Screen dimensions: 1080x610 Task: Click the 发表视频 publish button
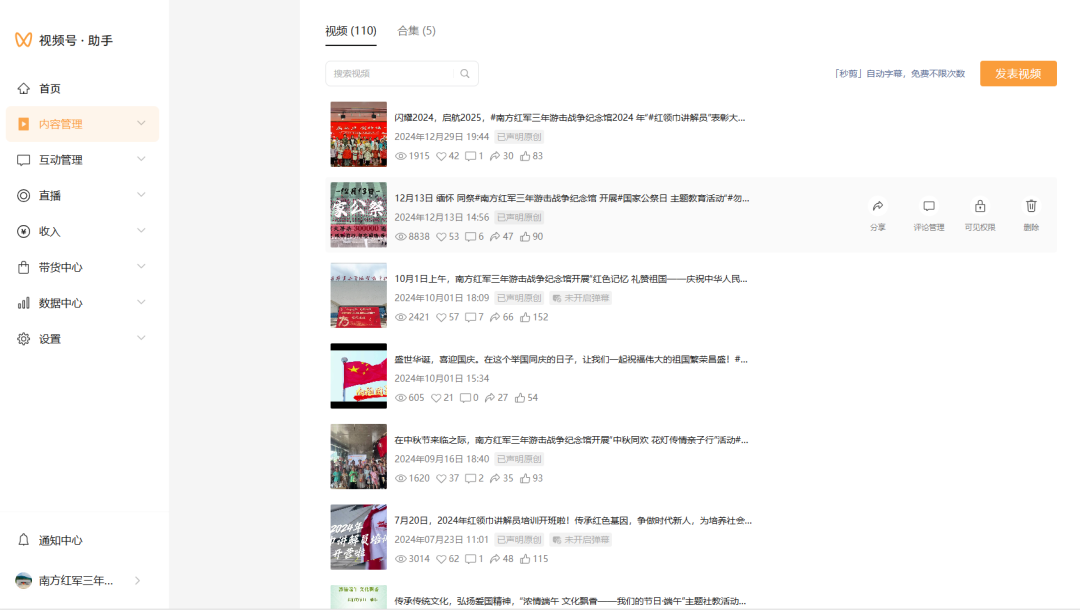coord(1017,73)
